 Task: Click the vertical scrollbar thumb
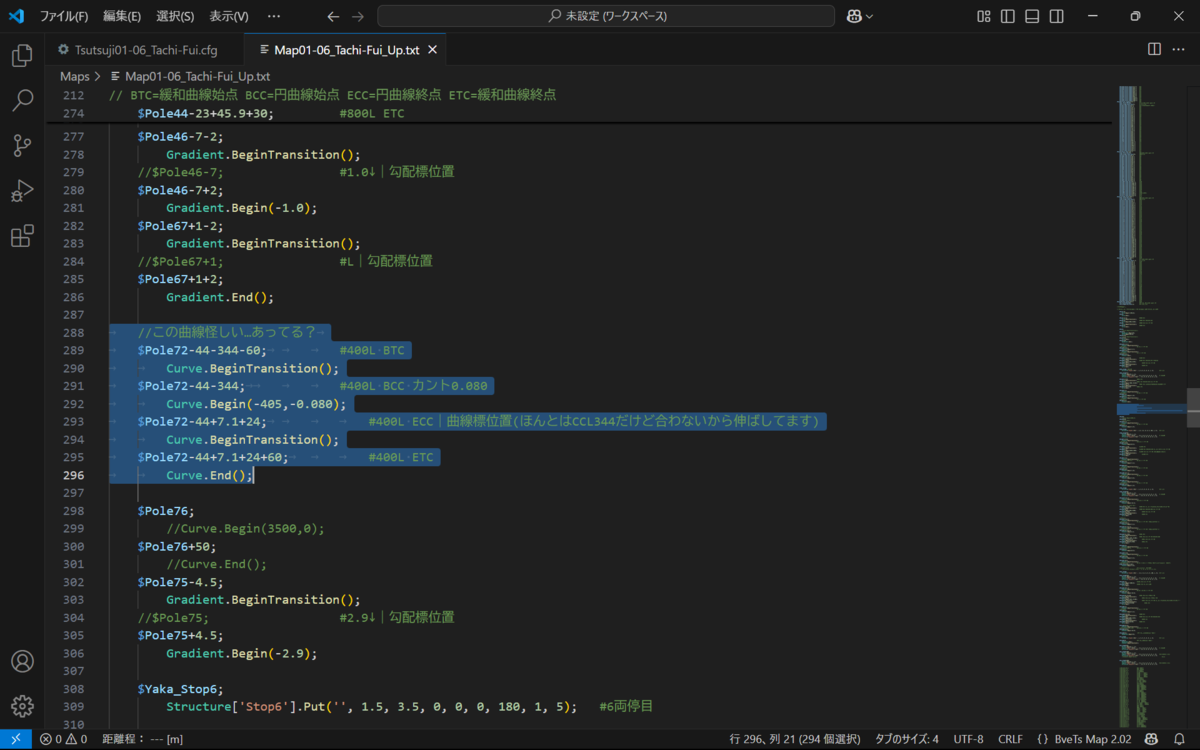[1193, 408]
